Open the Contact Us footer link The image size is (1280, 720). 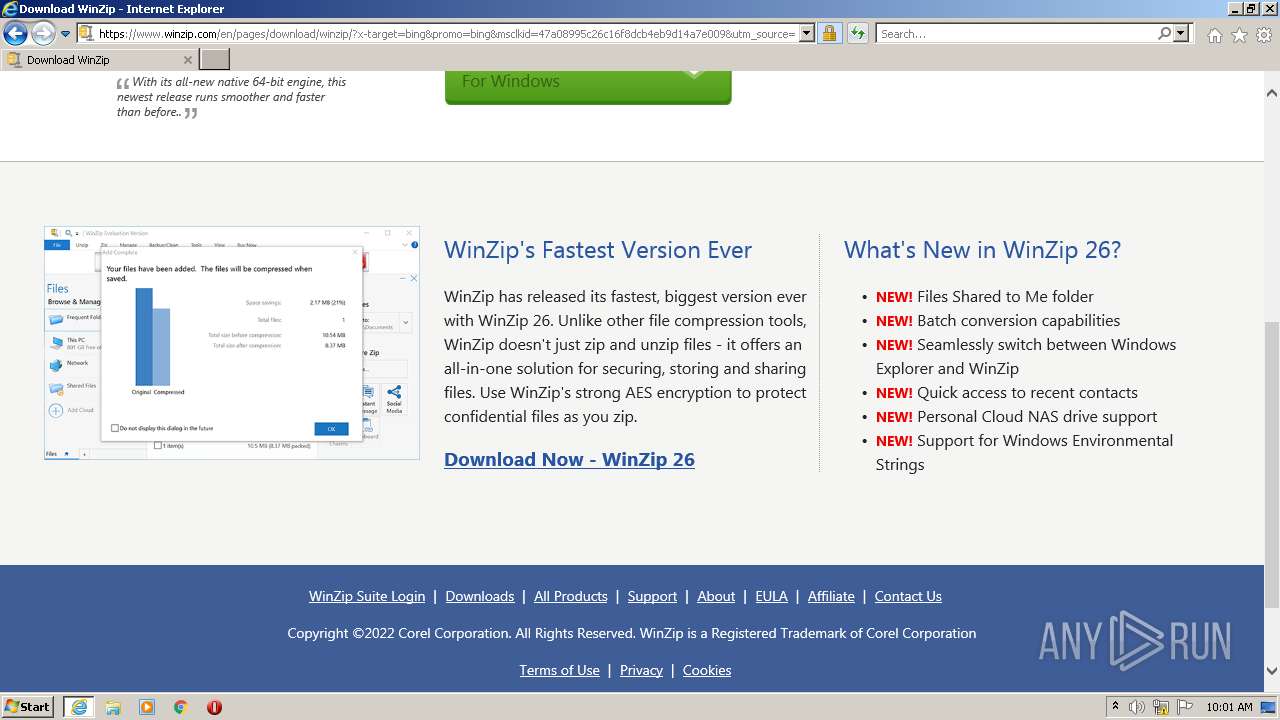pyautogui.click(x=908, y=596)
